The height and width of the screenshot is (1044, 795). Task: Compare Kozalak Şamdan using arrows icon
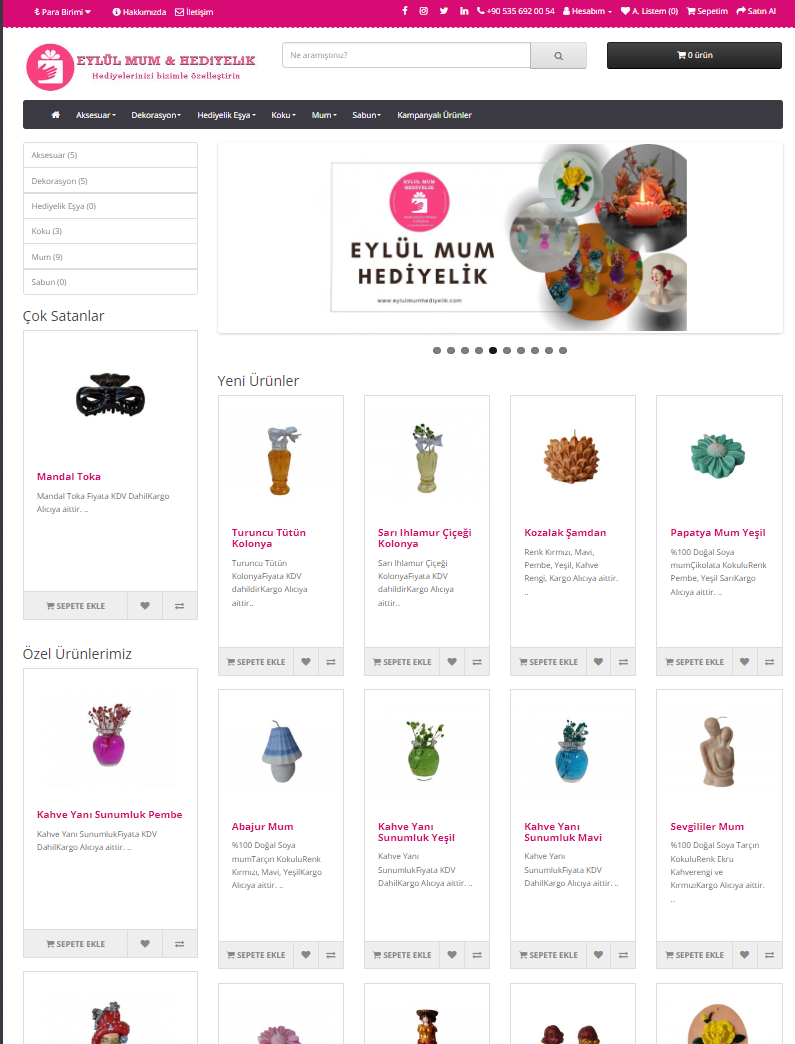coord(623,662)
